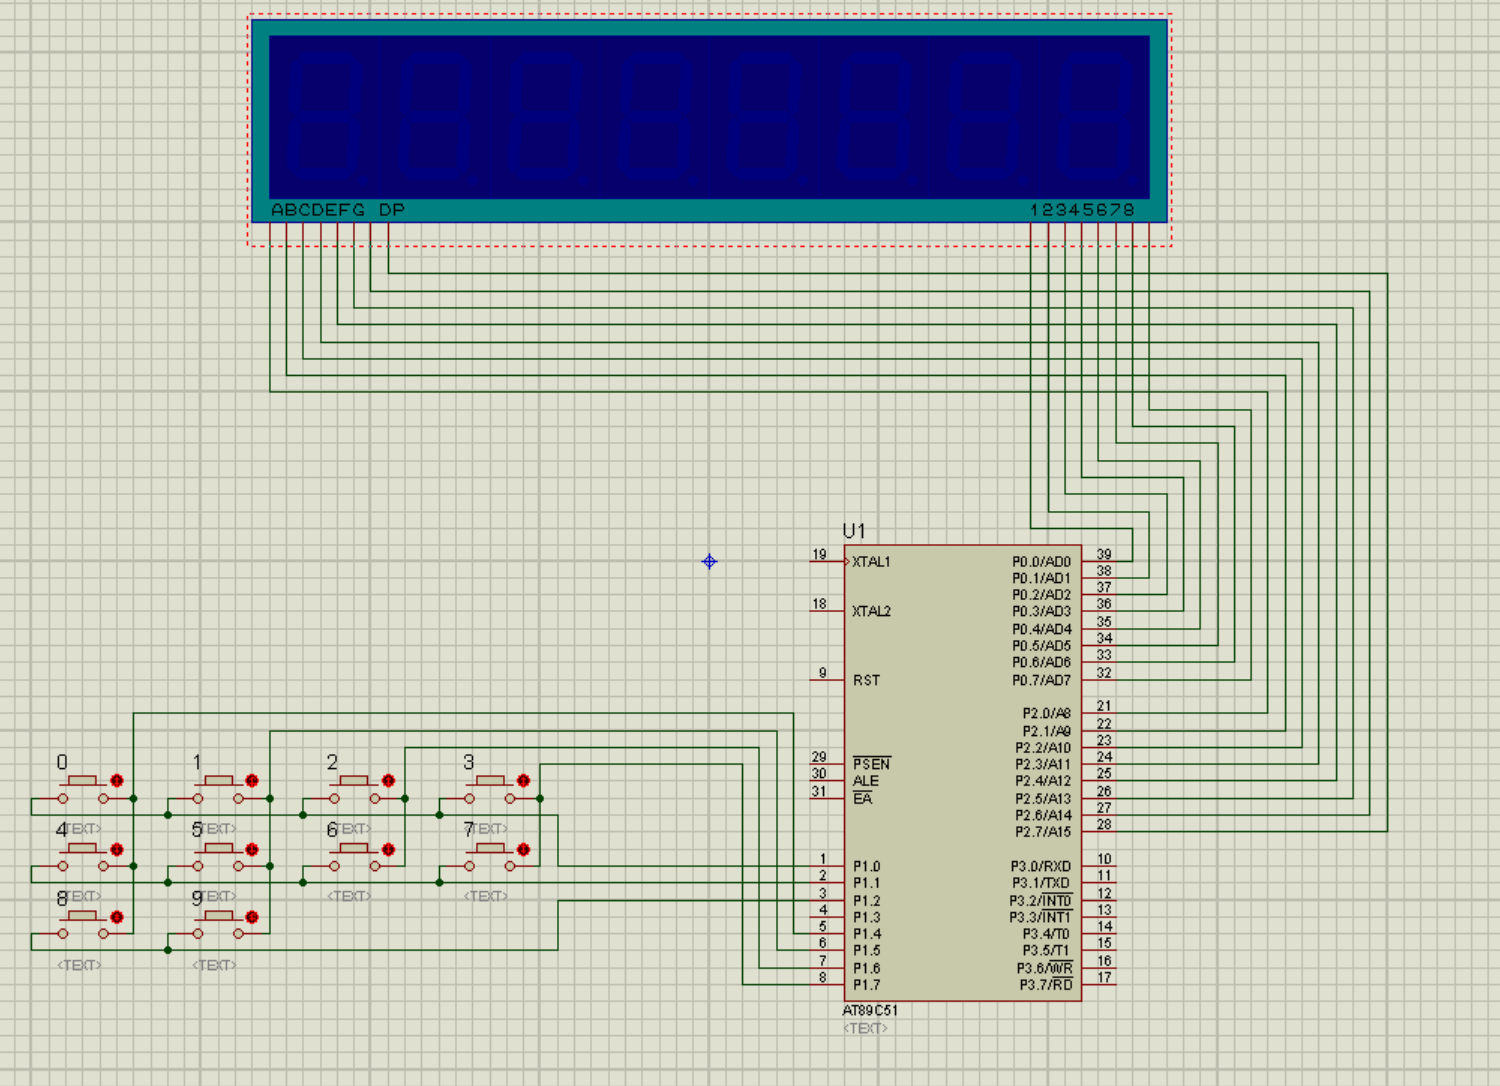This screenshot has height=1086, width=1500.
Task: Click the plunger body of push button 2
Action: (354, 780)
